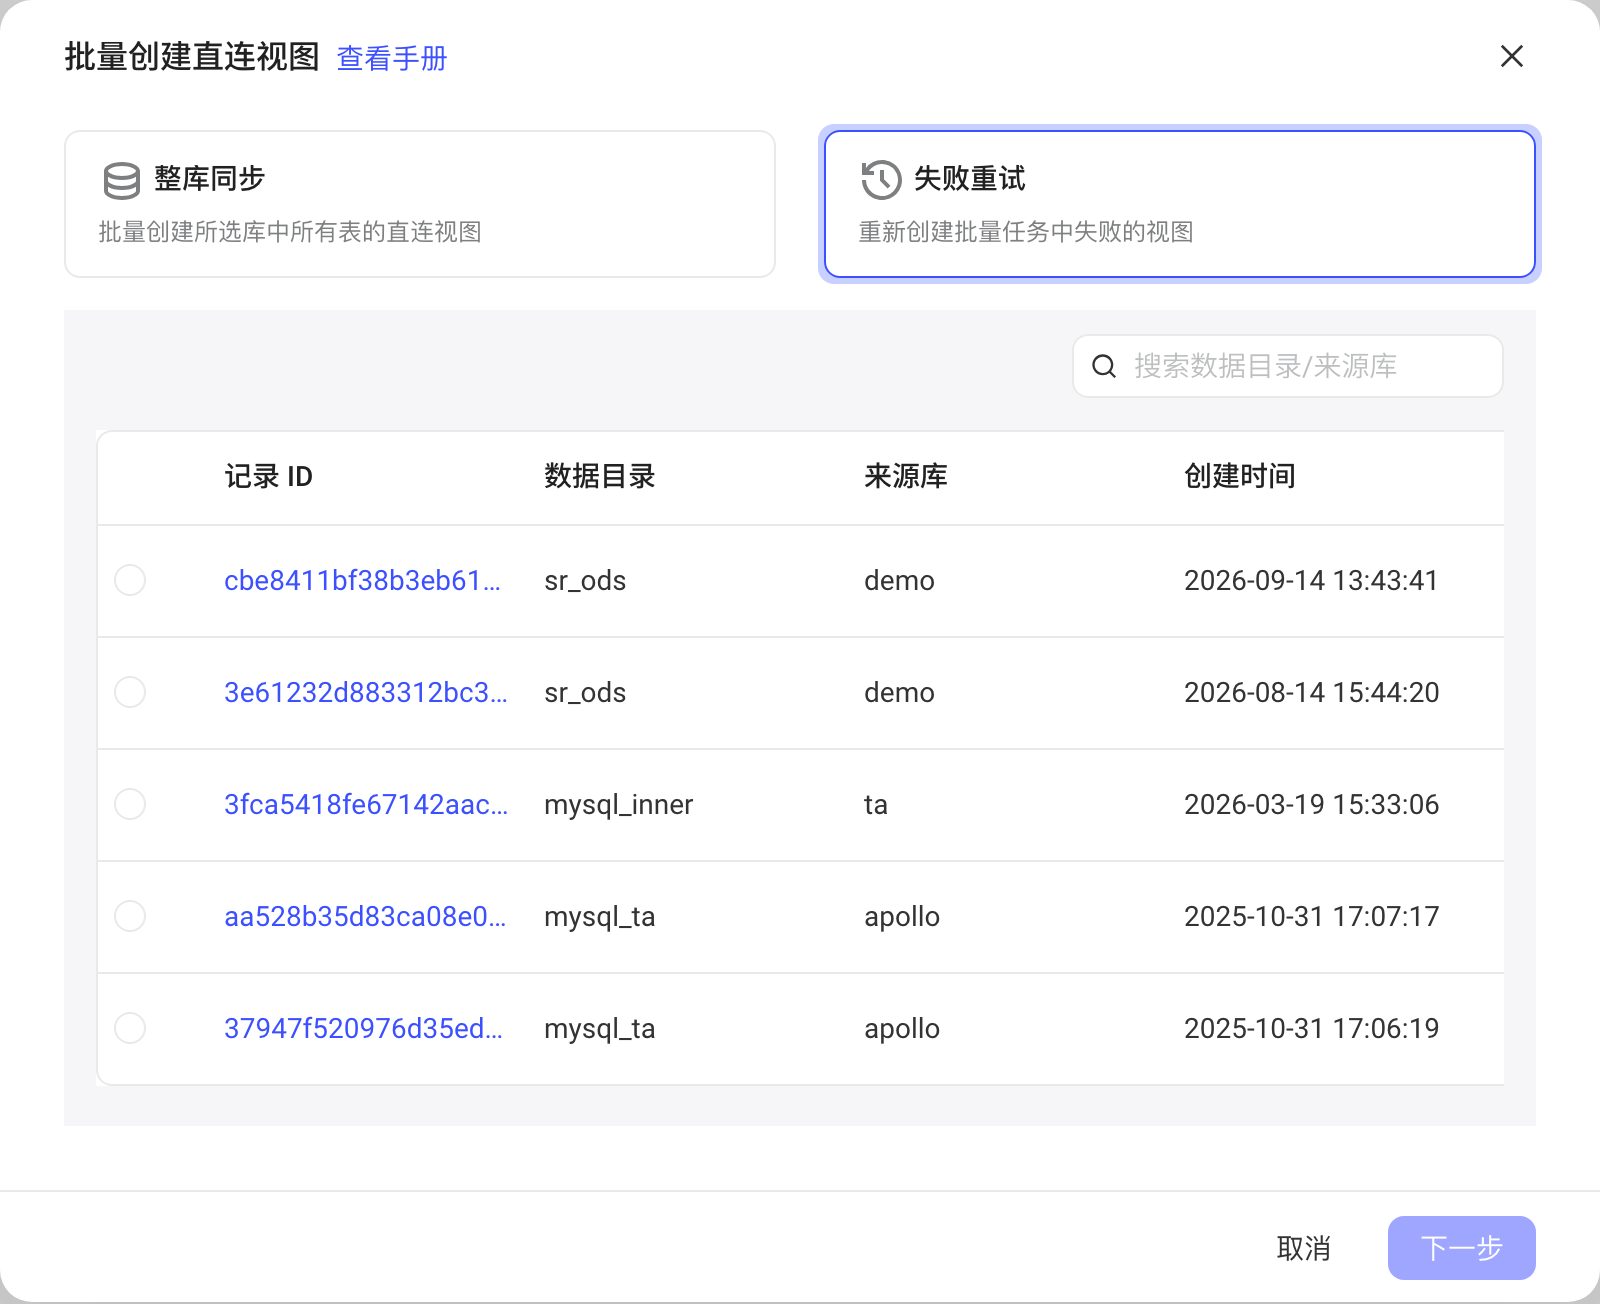Click the 来源库 column header

[x=906, y=476]
